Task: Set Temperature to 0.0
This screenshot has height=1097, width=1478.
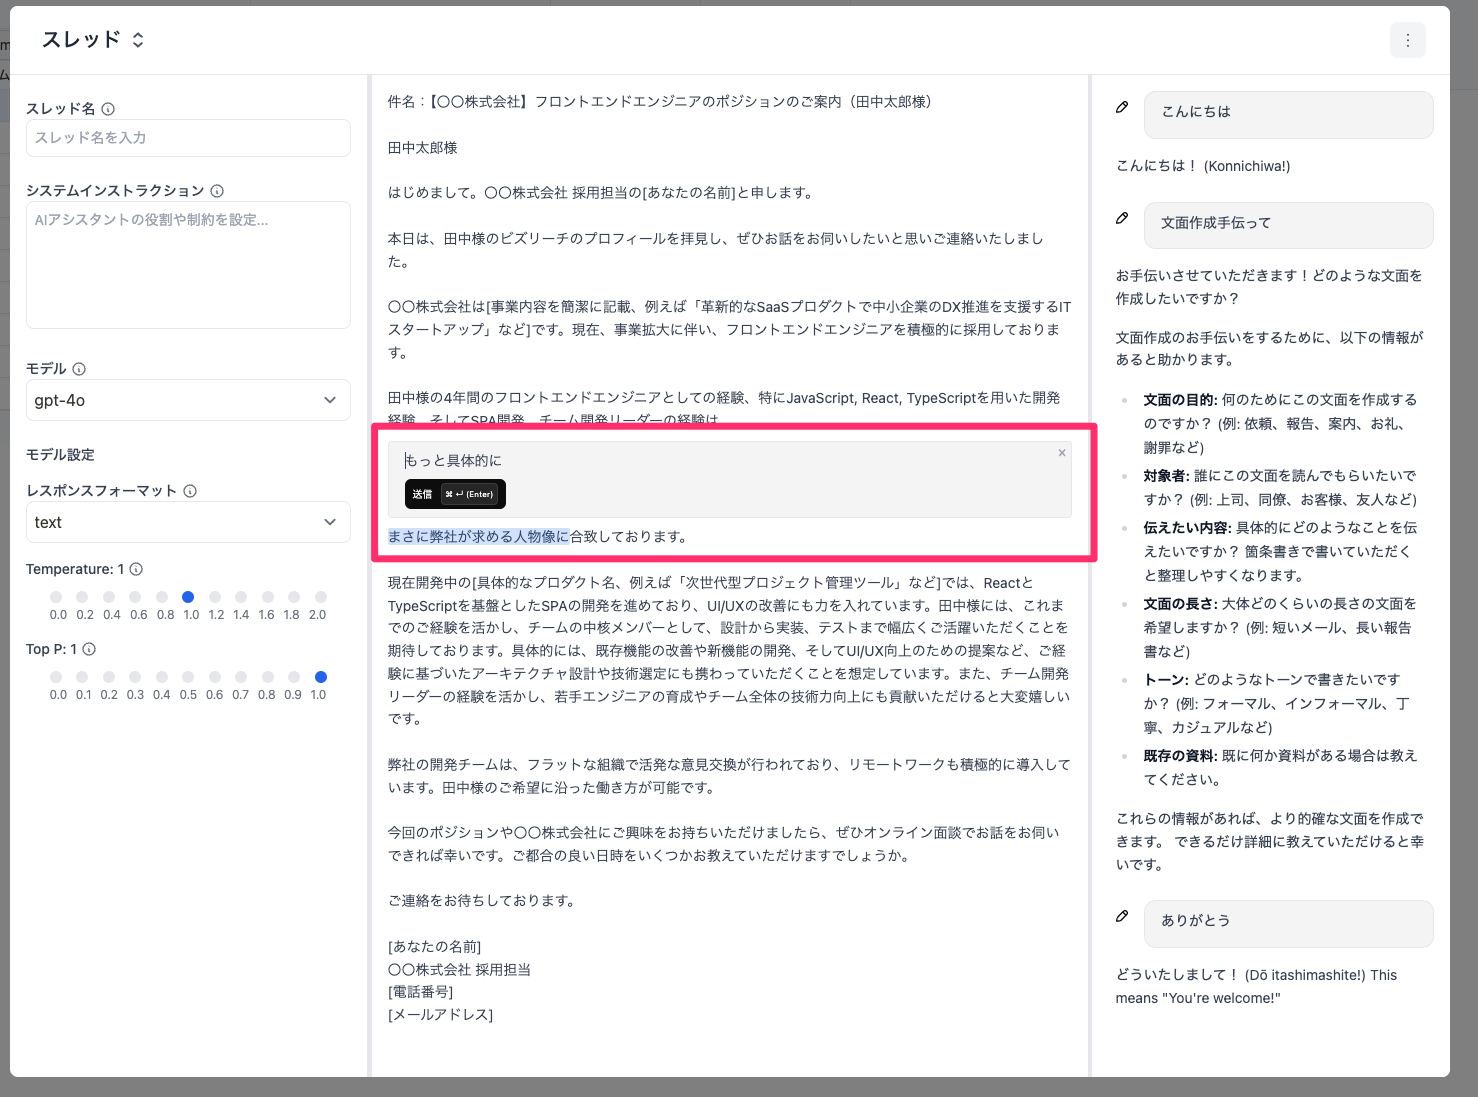Action: click(x=56, y=597)
